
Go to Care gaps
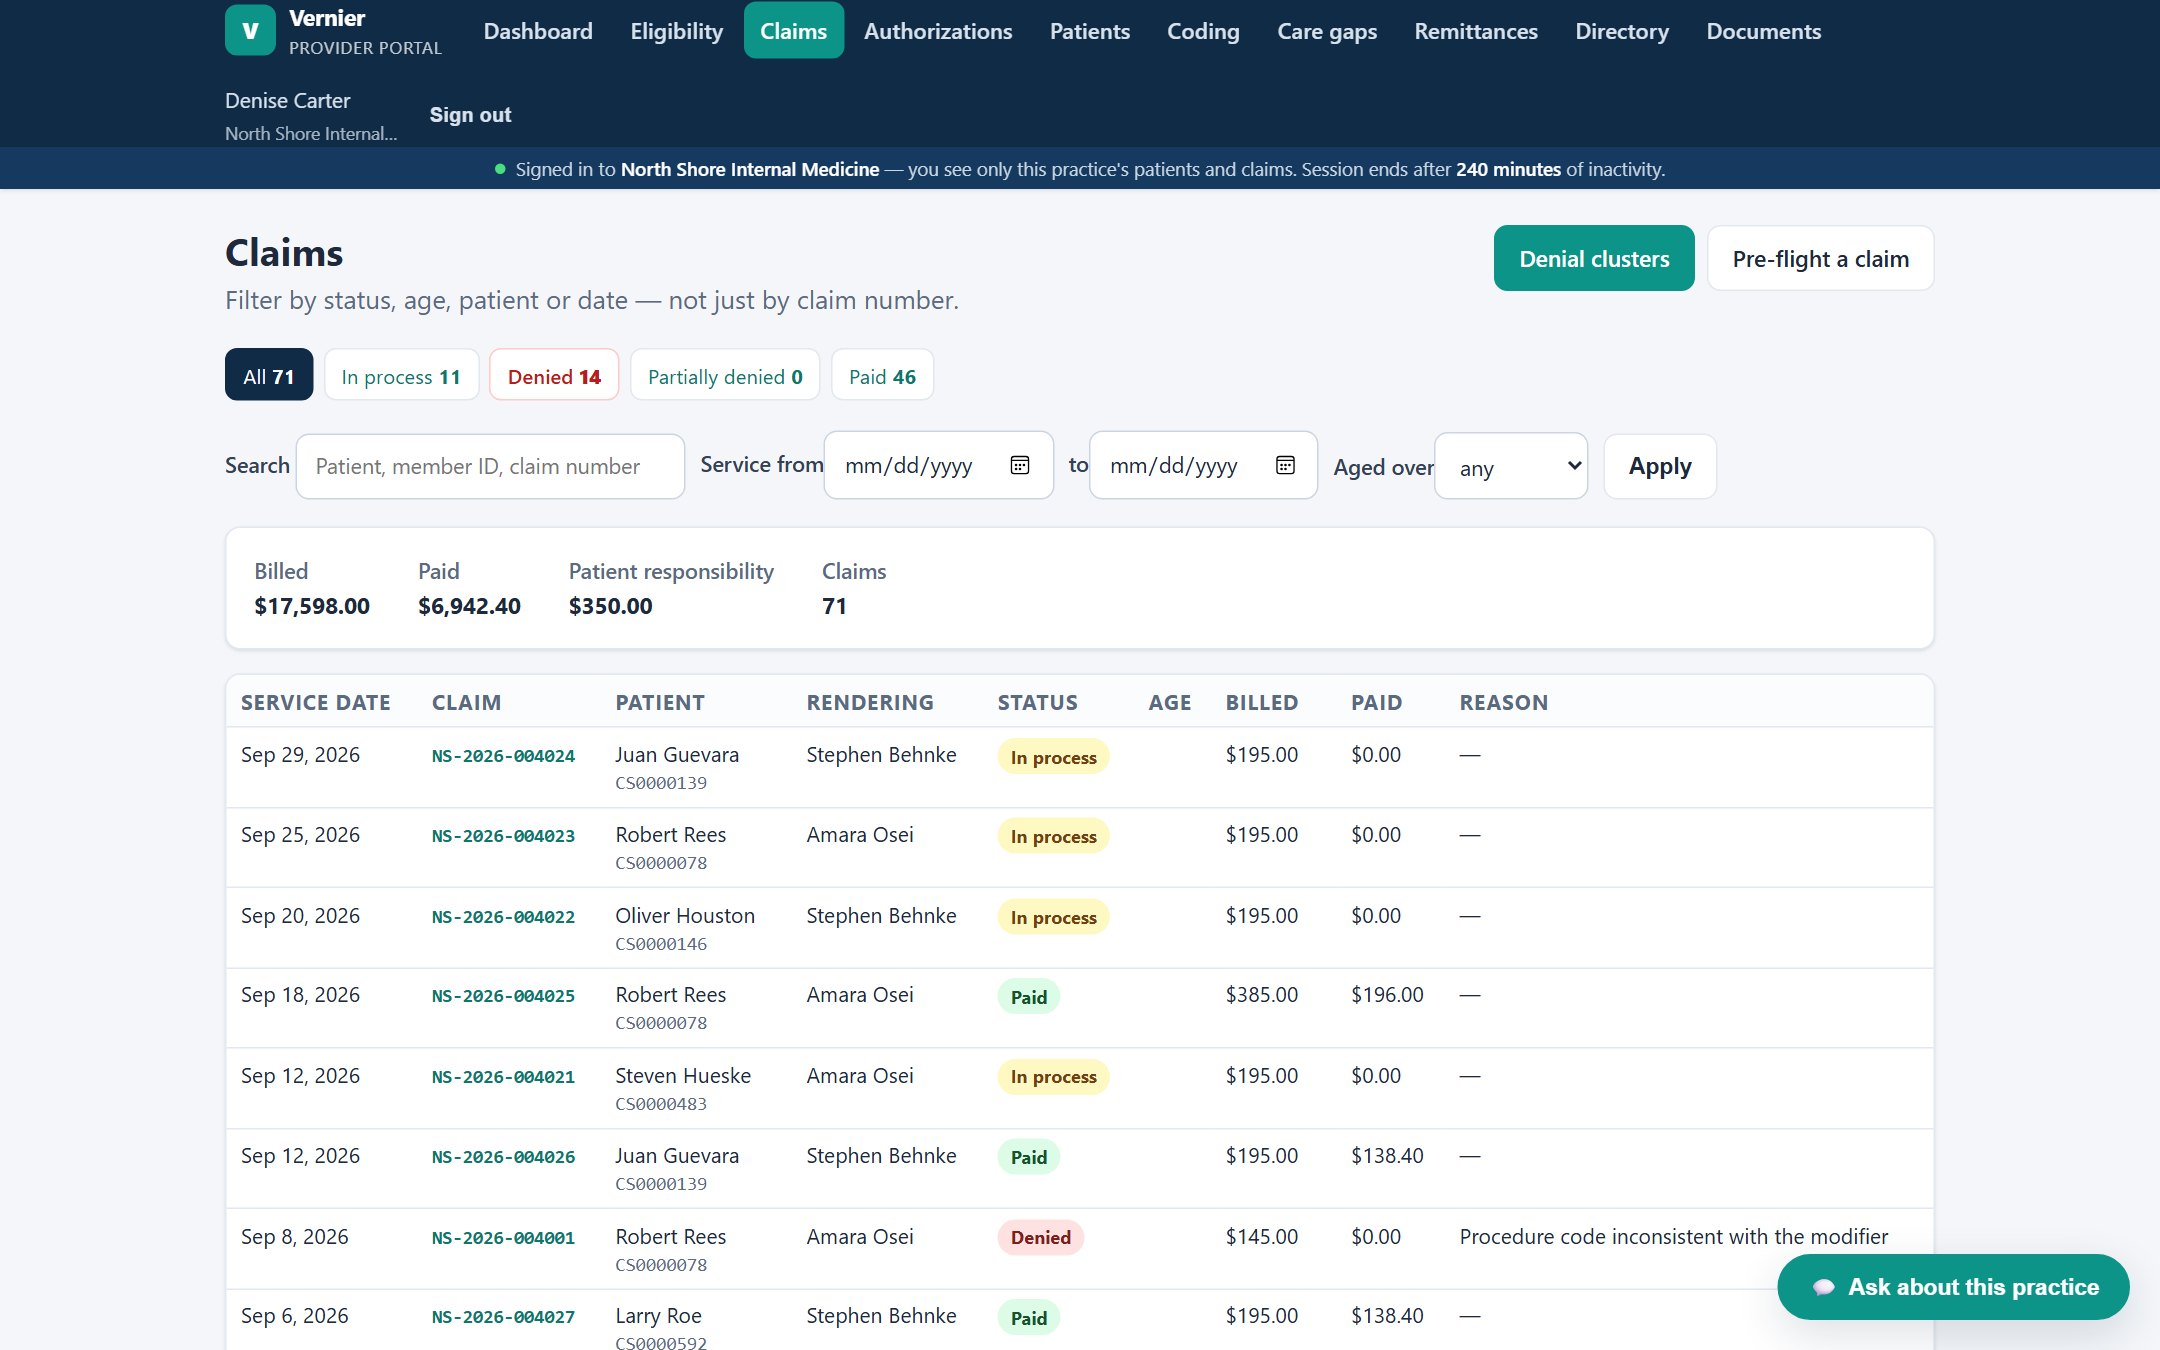click(x=1327, y=31)
